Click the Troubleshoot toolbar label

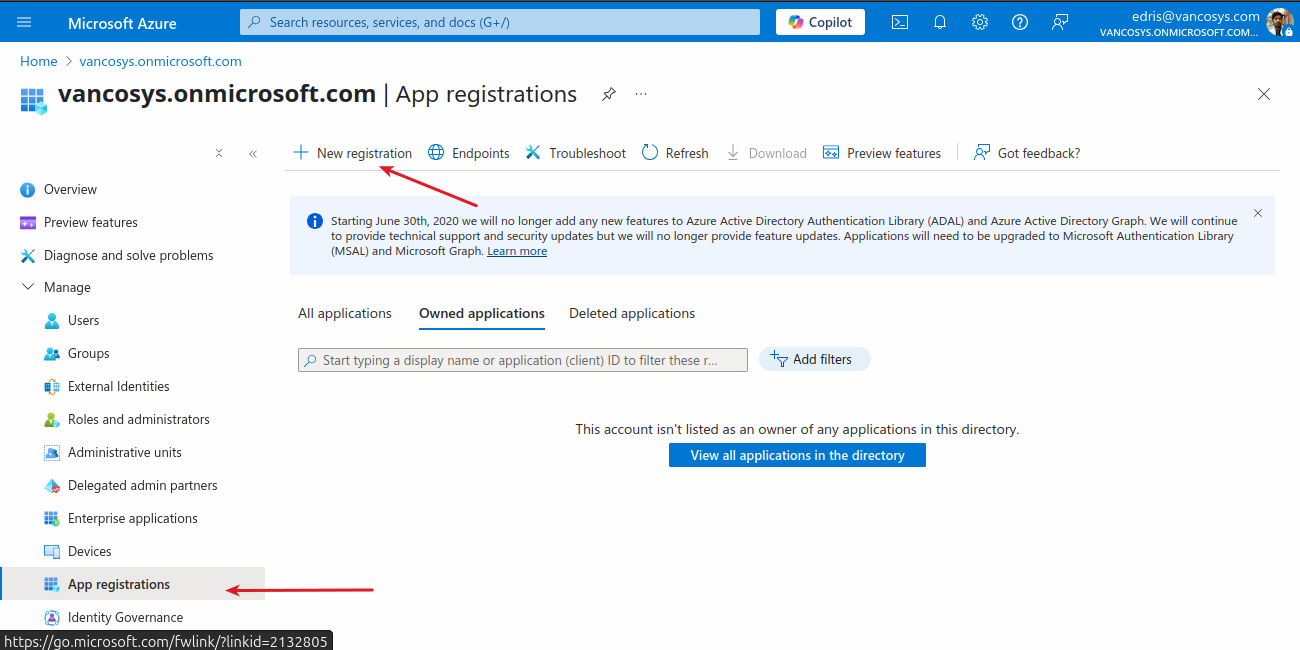click(588, 153)
